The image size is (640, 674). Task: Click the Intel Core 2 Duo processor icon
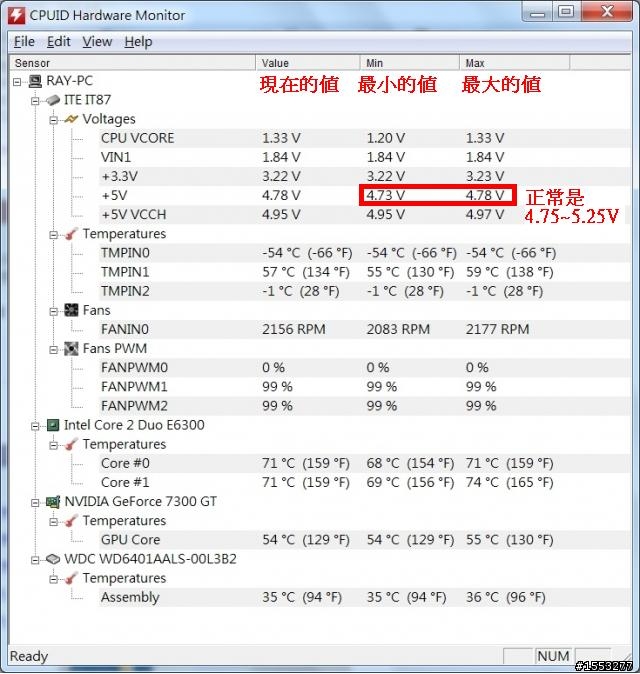(x=53, y=426)
